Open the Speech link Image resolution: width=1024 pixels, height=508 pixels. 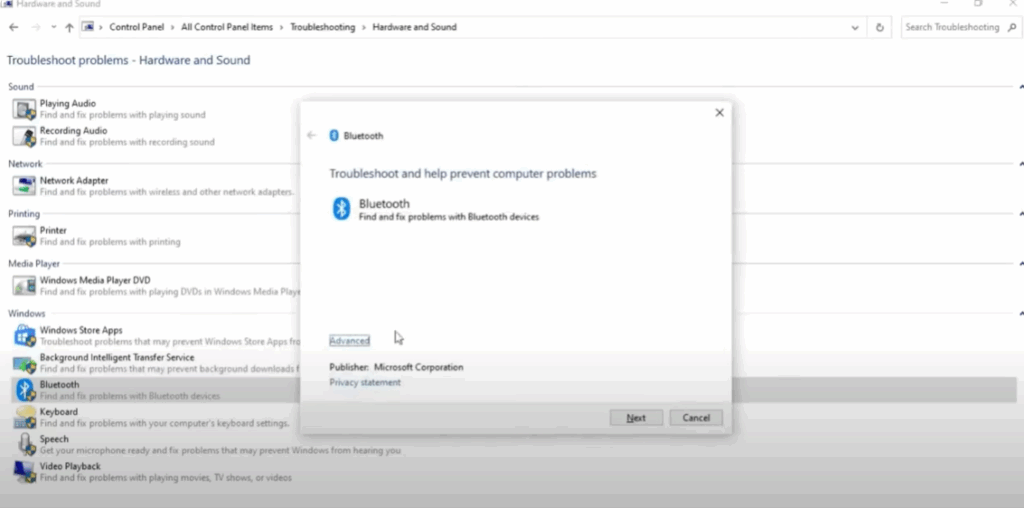point(54,439)
